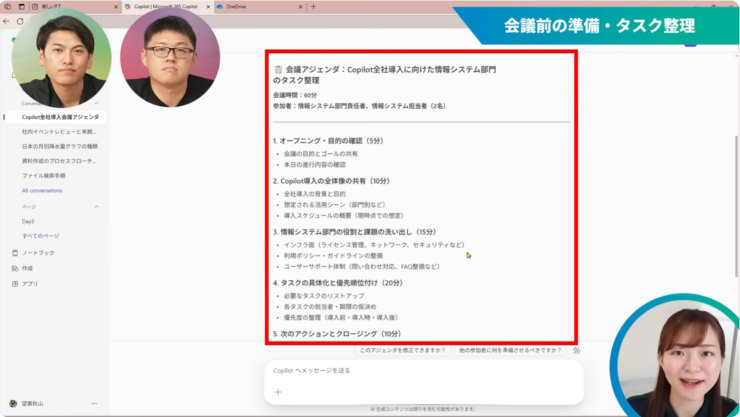Viewport: 740px width, 417px height.
Task: Open the browser profile icon in tab strip
Action: tap(8, 7)
